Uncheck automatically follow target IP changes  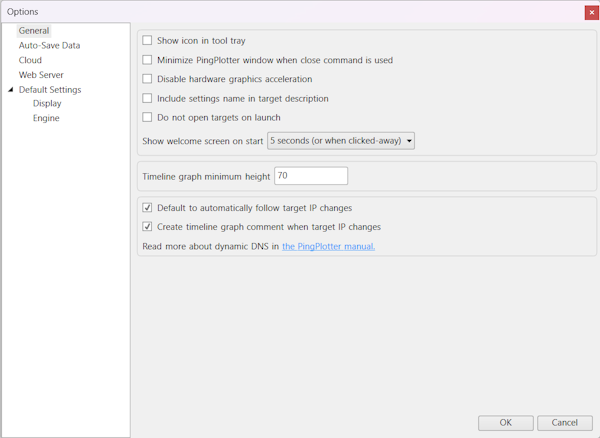(x=148, y=208)
